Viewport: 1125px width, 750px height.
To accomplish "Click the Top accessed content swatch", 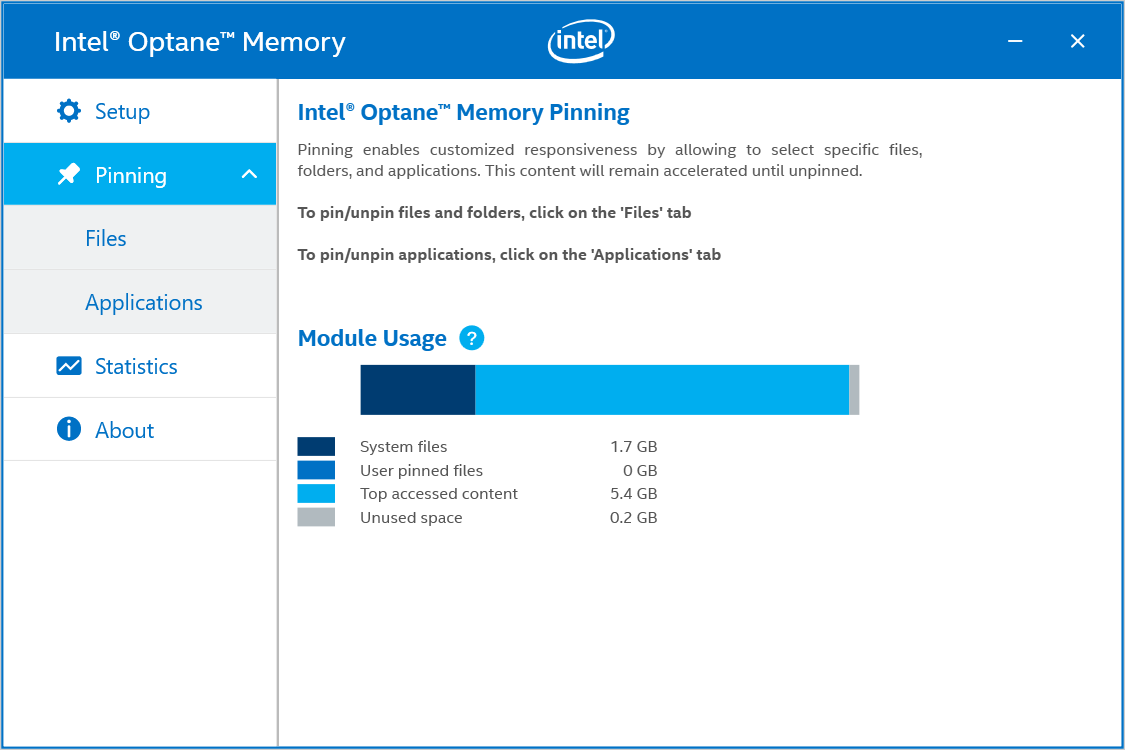I will (x=316, y=493).
